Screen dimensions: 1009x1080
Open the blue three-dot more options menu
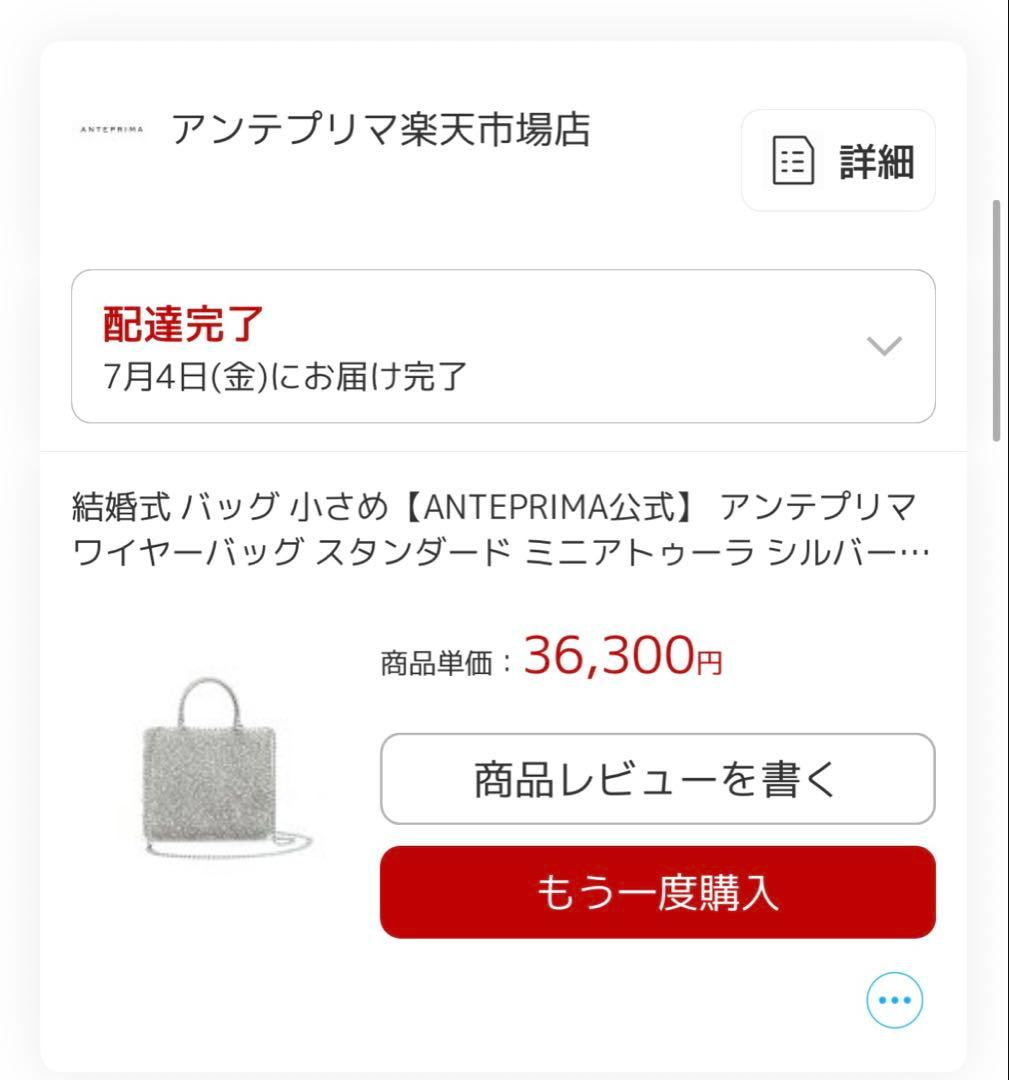click(x=894, y=999)
